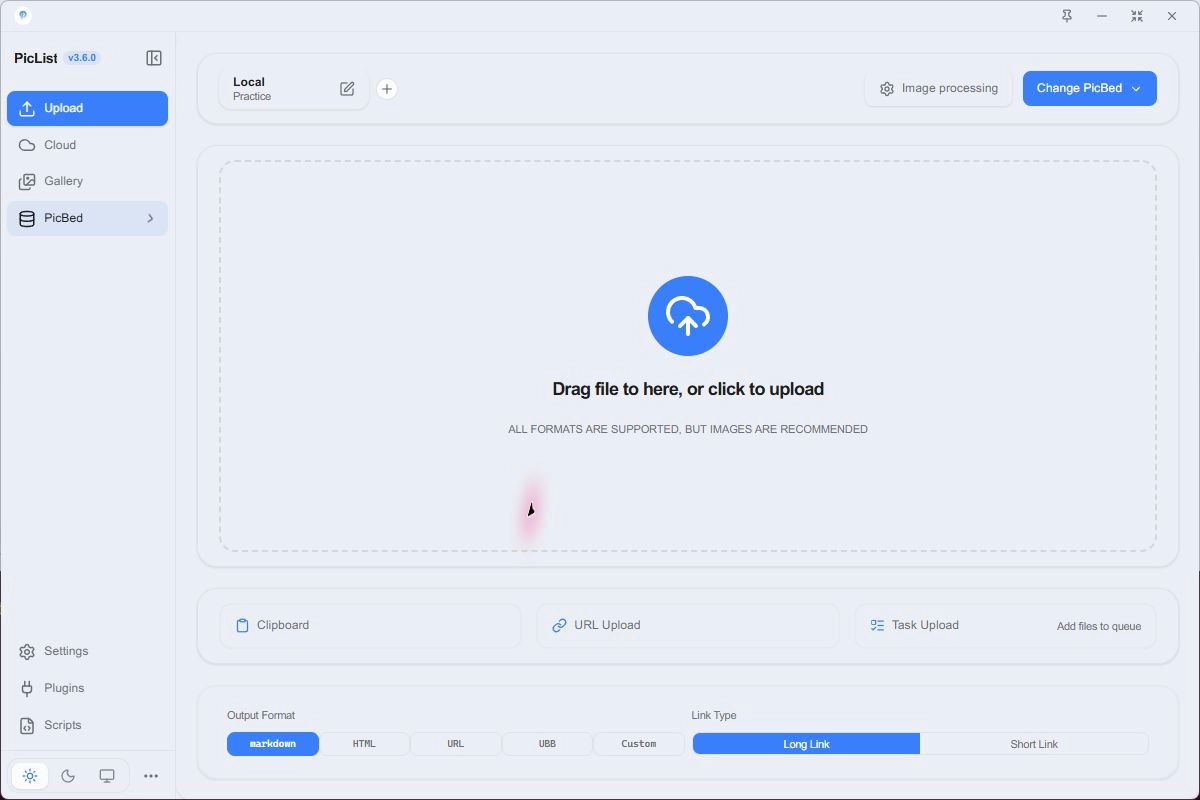This screenshot has width=1200, height=800.
Task: Open Image processing settings
Action: point(938,88)
